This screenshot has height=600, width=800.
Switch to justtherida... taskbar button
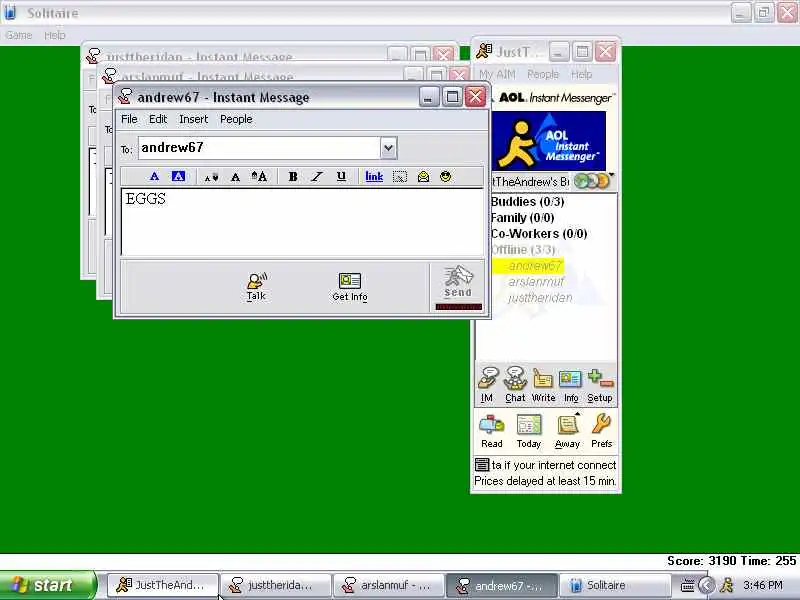tap(276, 585)
